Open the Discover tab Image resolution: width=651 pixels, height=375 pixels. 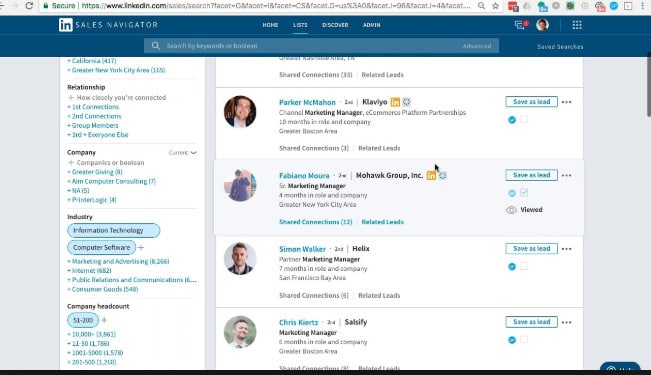point(335,25)
